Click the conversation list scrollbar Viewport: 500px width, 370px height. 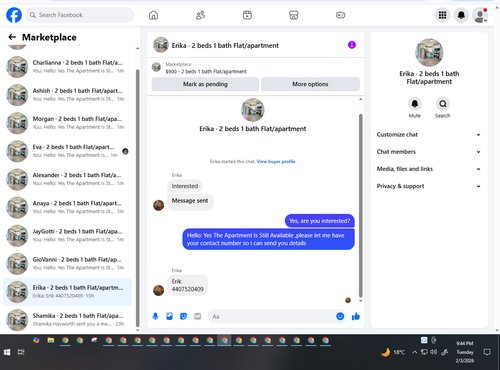click(137, 197)
